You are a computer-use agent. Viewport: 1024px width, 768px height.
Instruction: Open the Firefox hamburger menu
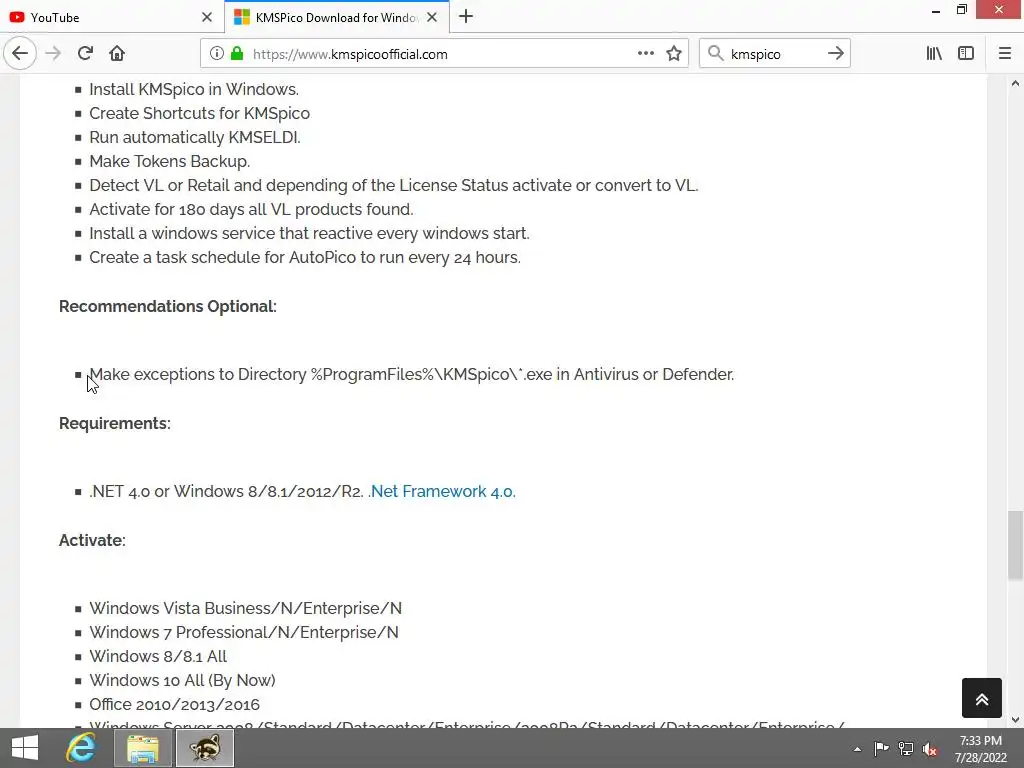[1004, 54]
